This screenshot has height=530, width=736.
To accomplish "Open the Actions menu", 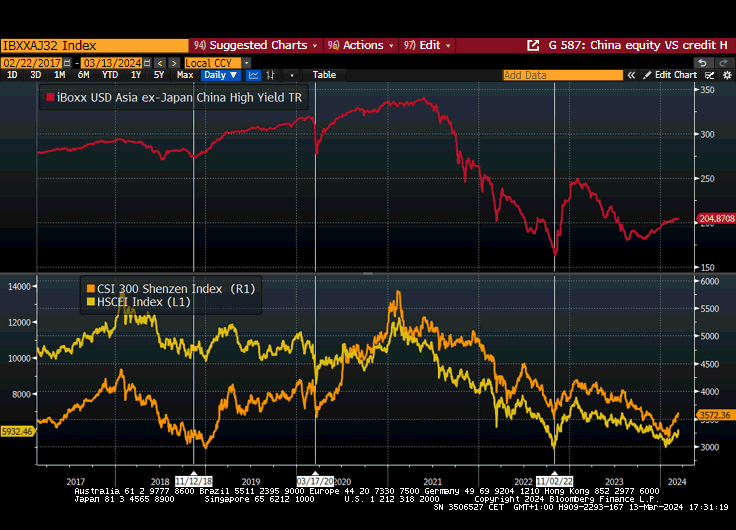I will pos(360,46).
